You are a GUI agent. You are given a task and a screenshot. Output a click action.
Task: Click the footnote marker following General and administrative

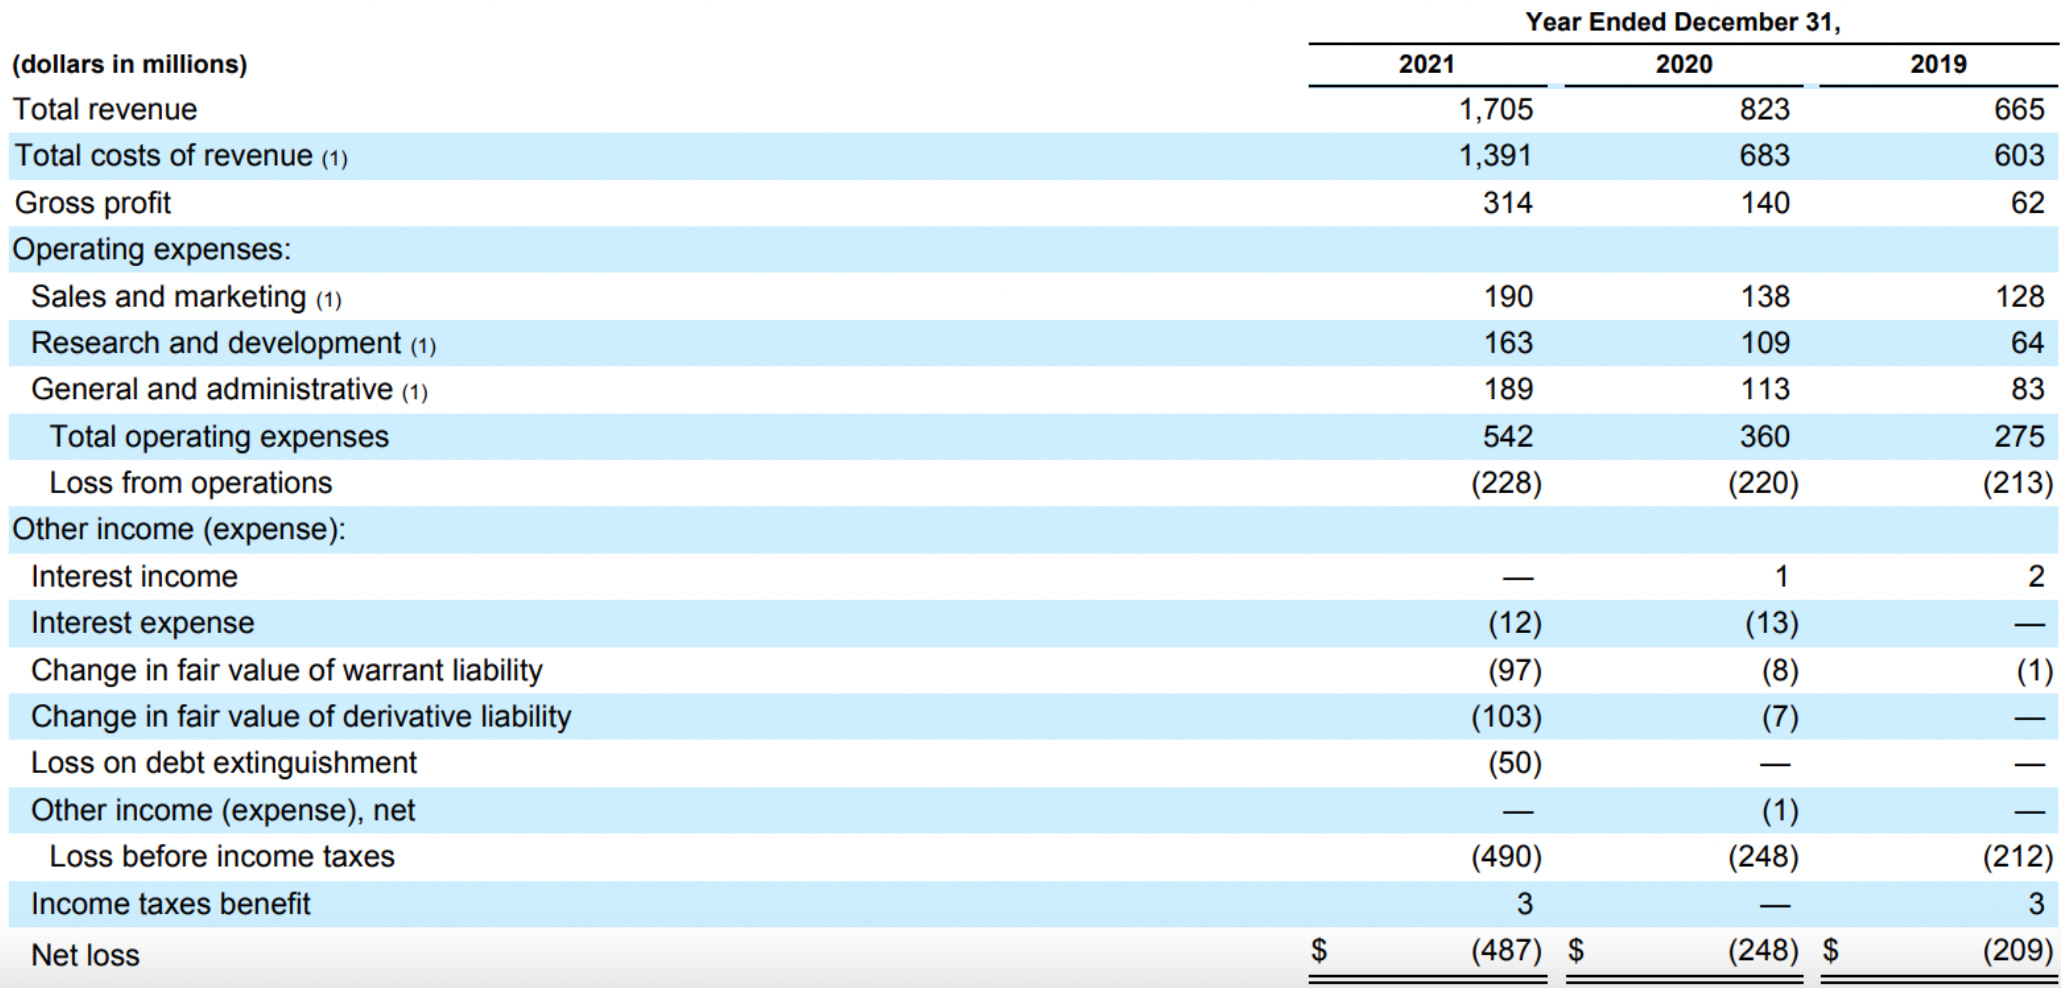tap(417, 391)
